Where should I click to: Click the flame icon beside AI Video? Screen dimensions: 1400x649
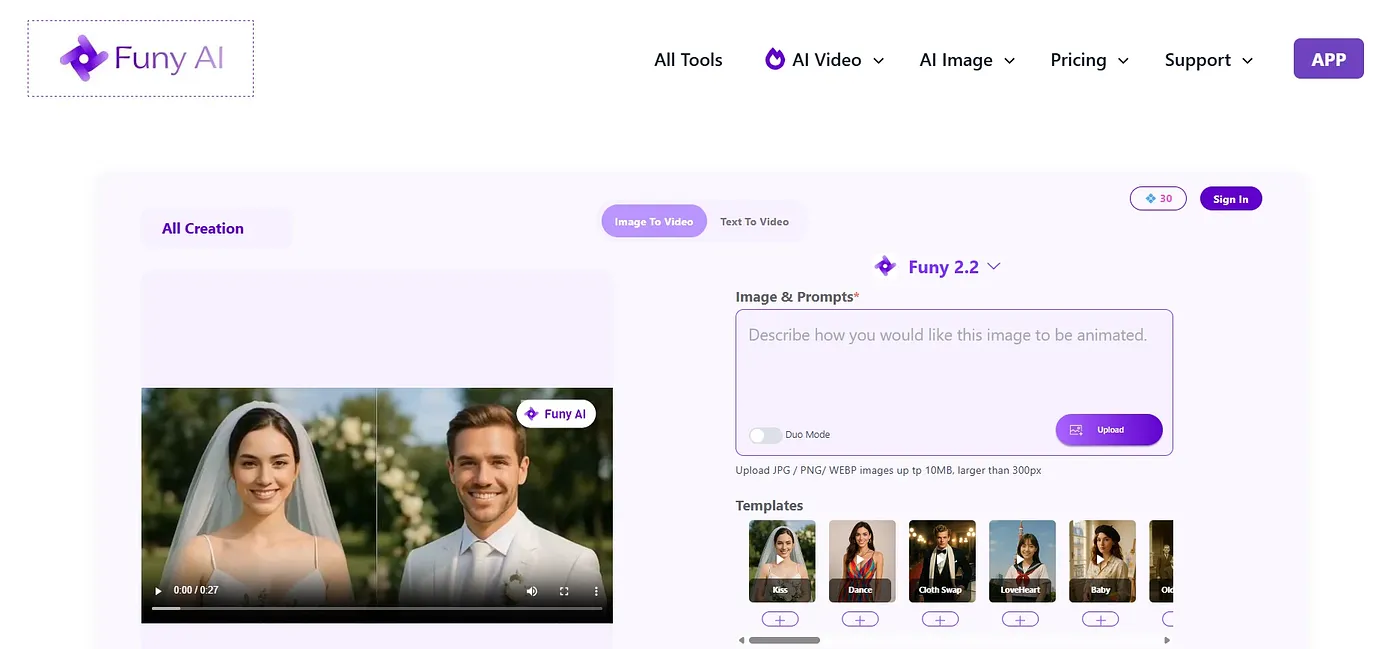coord(775,59)
